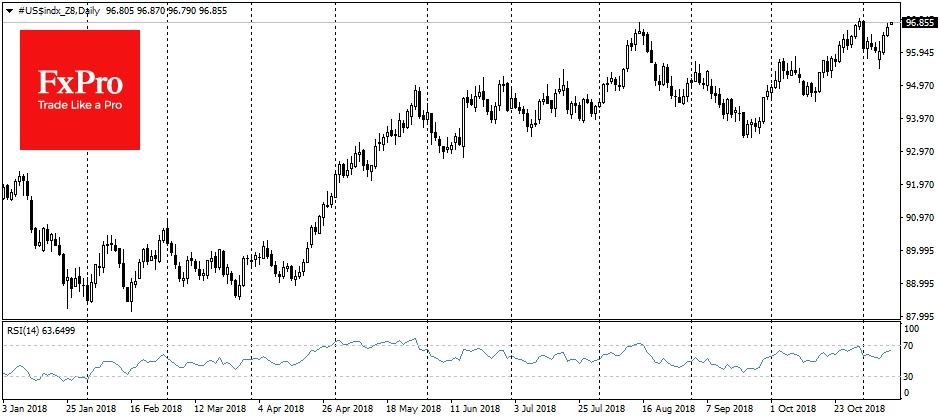
Task: Select the 92.970 price axis label
Action: (x=920, y=151)
